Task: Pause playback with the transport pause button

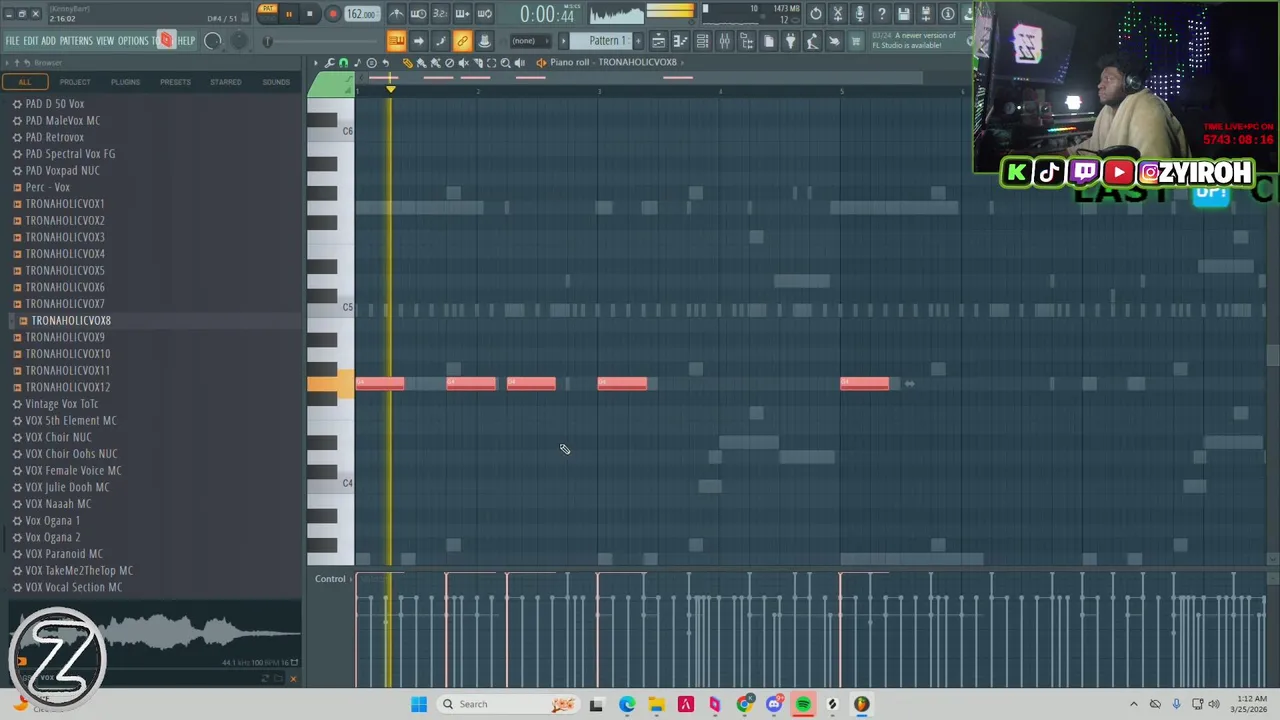Action: (289, 14)
